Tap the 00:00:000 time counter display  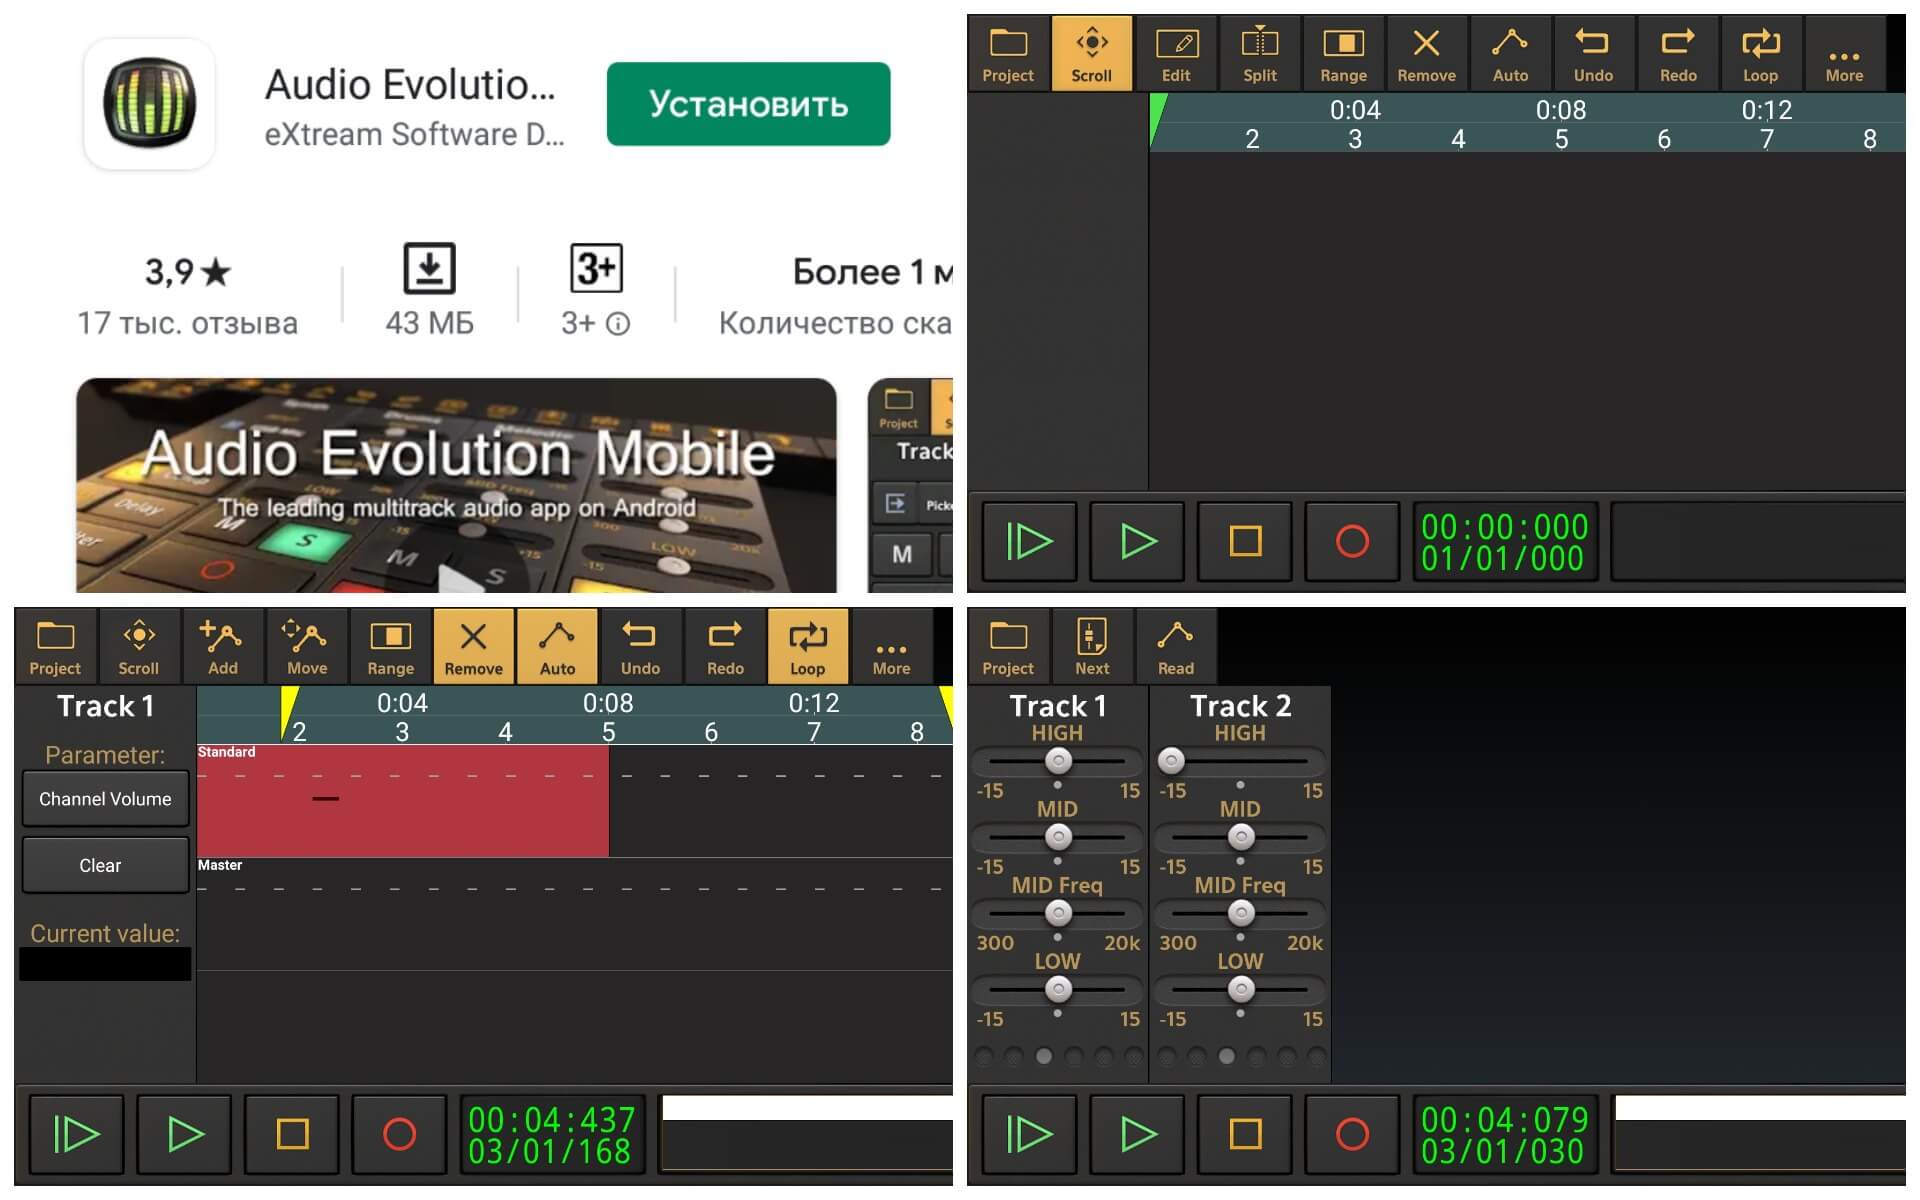tap(1503, 542)
